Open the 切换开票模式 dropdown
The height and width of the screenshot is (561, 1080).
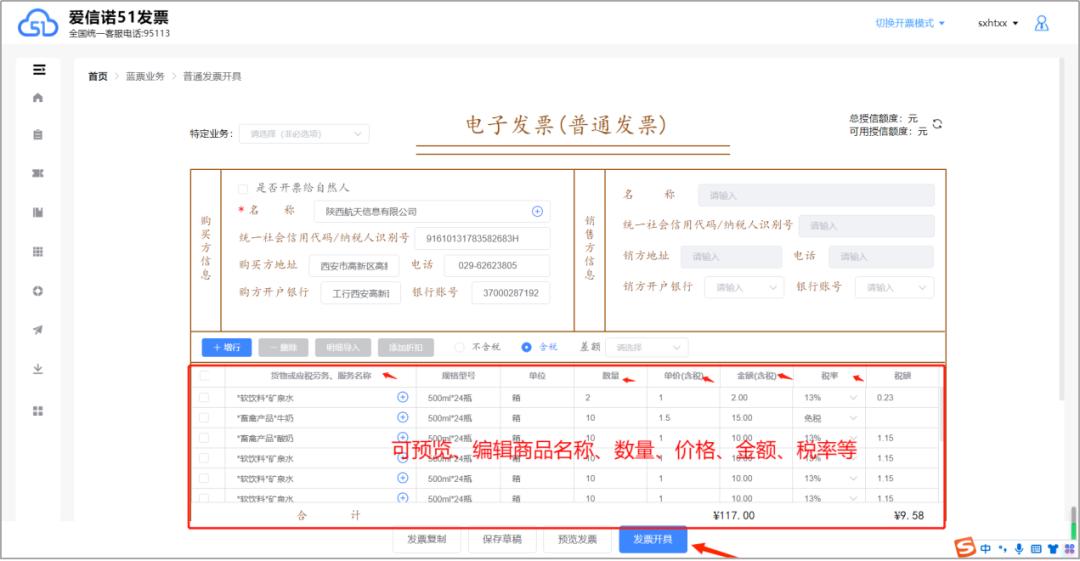[910, 23]
